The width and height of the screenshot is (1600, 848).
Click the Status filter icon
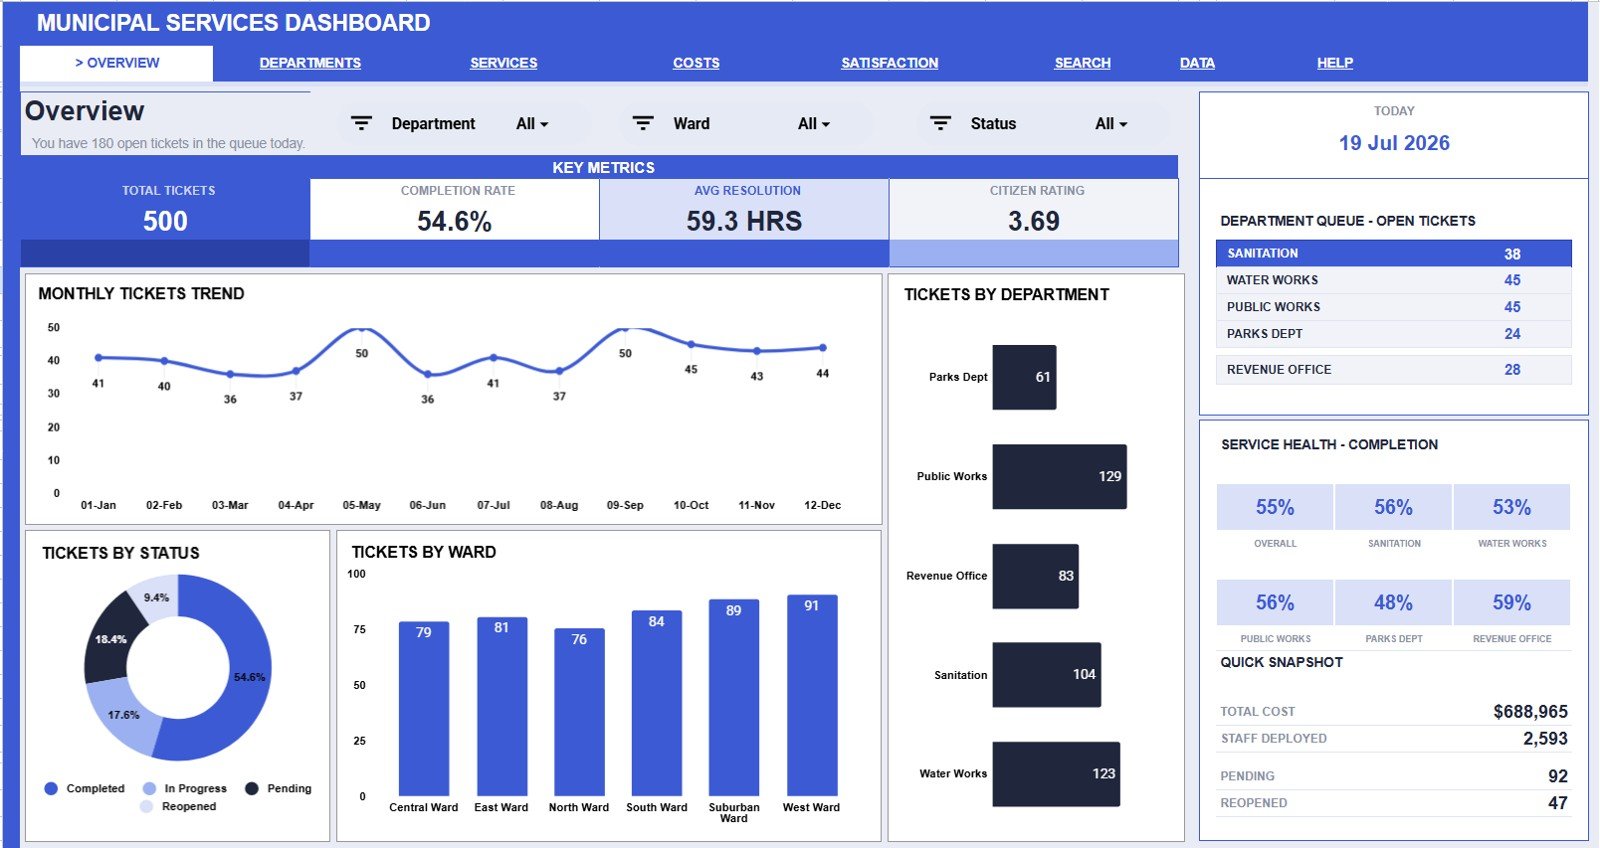pos(940,123)
